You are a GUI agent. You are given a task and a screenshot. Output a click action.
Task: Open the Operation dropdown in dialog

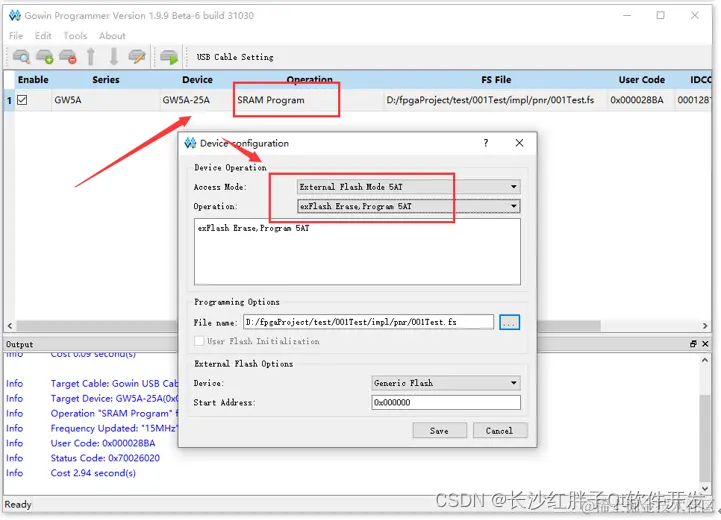click(408, 206)
